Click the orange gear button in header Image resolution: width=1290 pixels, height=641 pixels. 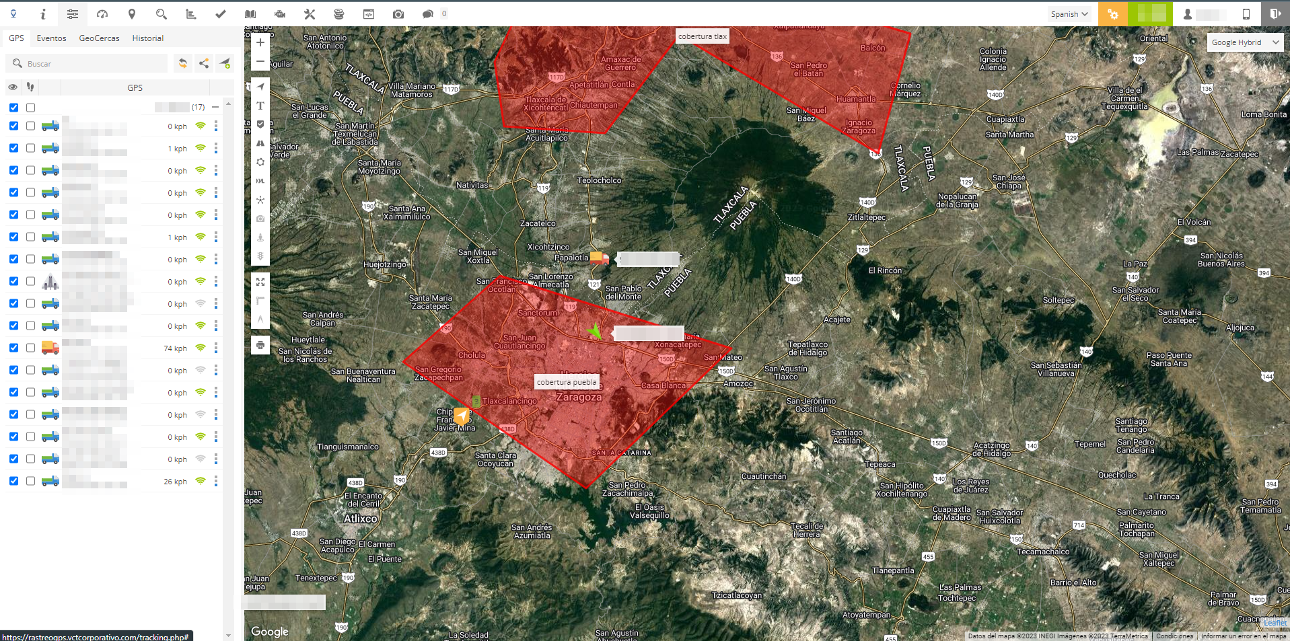(x=1112, y=14)
